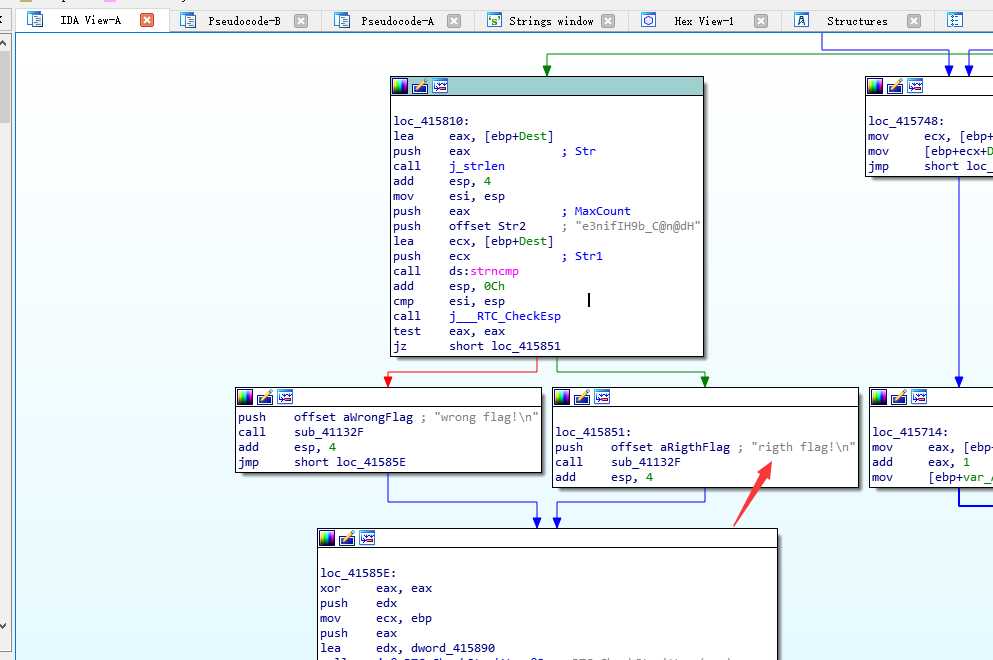Switch to the IDA View-A tab
Image resolution: width=993 pixels, height=660 pixels.
[x=91, y=20]
